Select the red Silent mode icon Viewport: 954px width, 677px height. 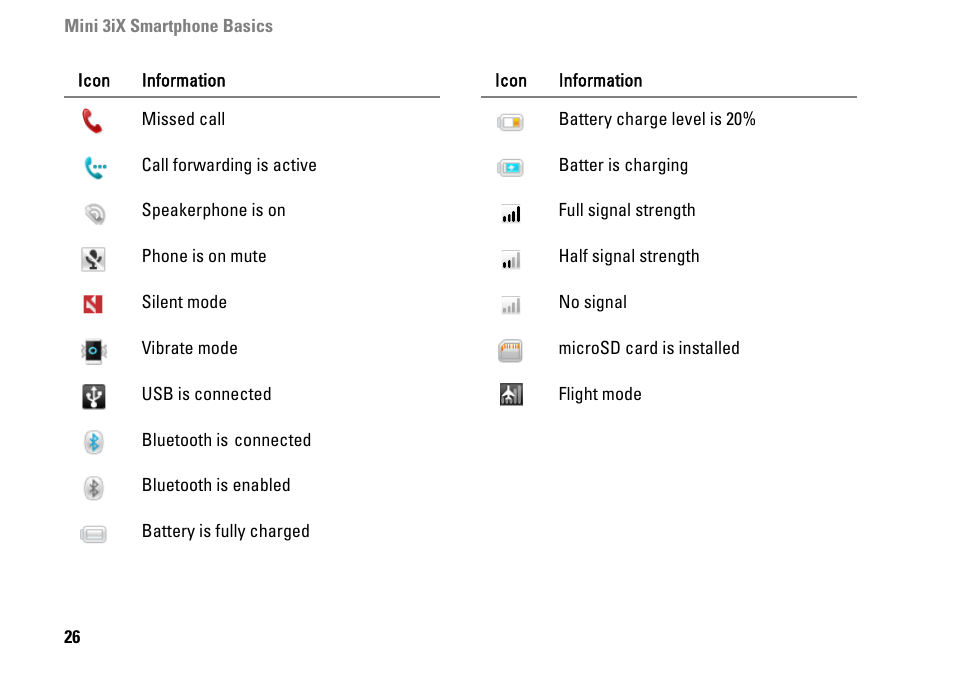[92, 304]
